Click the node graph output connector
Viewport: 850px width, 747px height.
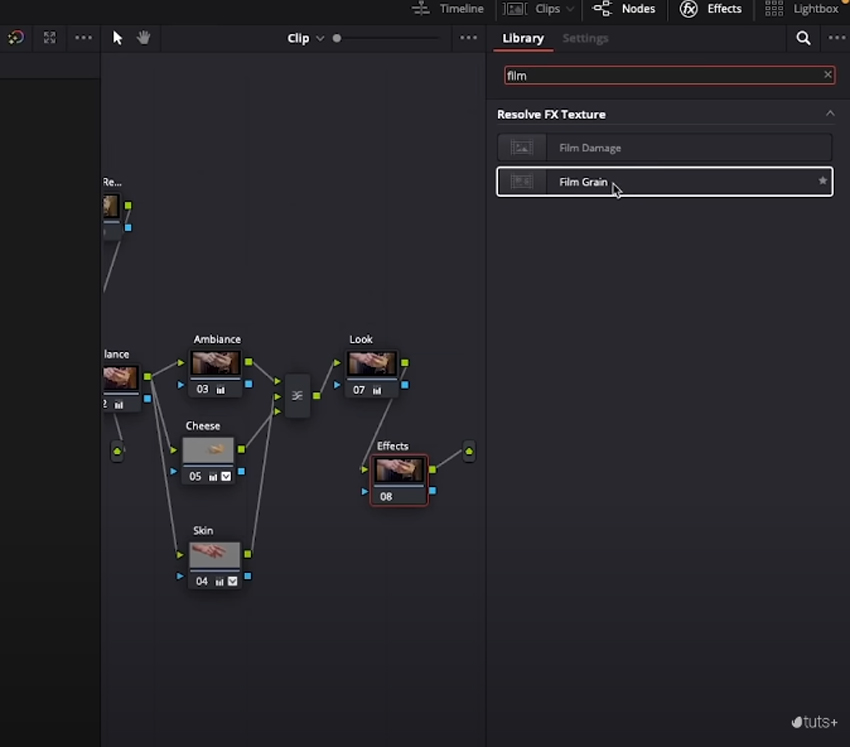[469, 451]
